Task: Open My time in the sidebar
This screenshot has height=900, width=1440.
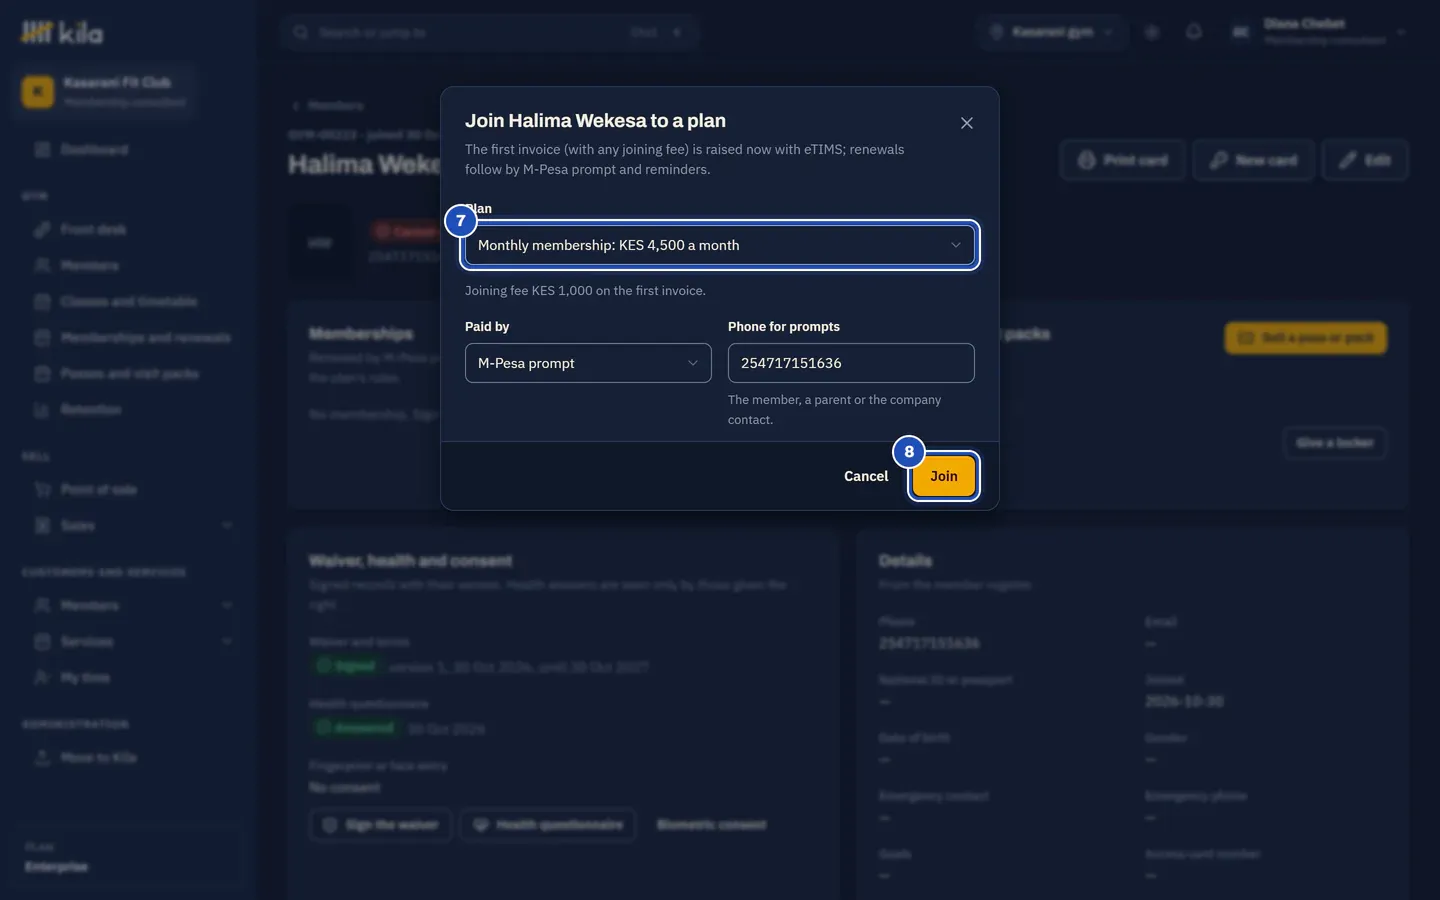Action: tap(130, 678)
